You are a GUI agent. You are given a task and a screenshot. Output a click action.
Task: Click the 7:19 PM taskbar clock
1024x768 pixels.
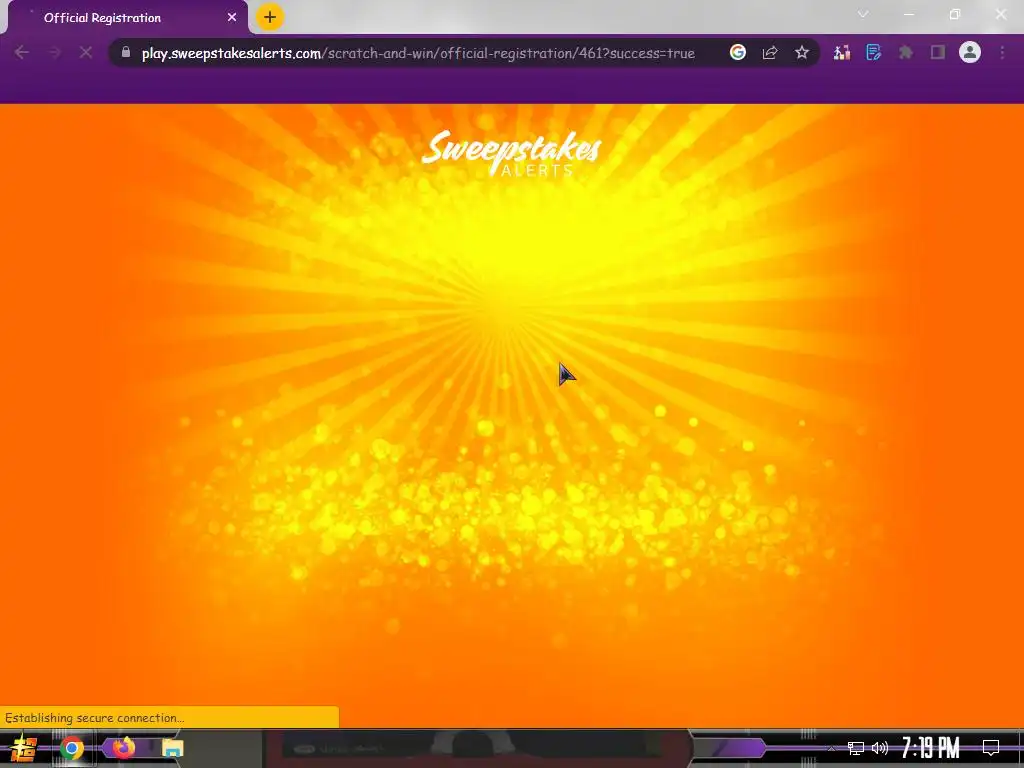[x=931, y=748]
